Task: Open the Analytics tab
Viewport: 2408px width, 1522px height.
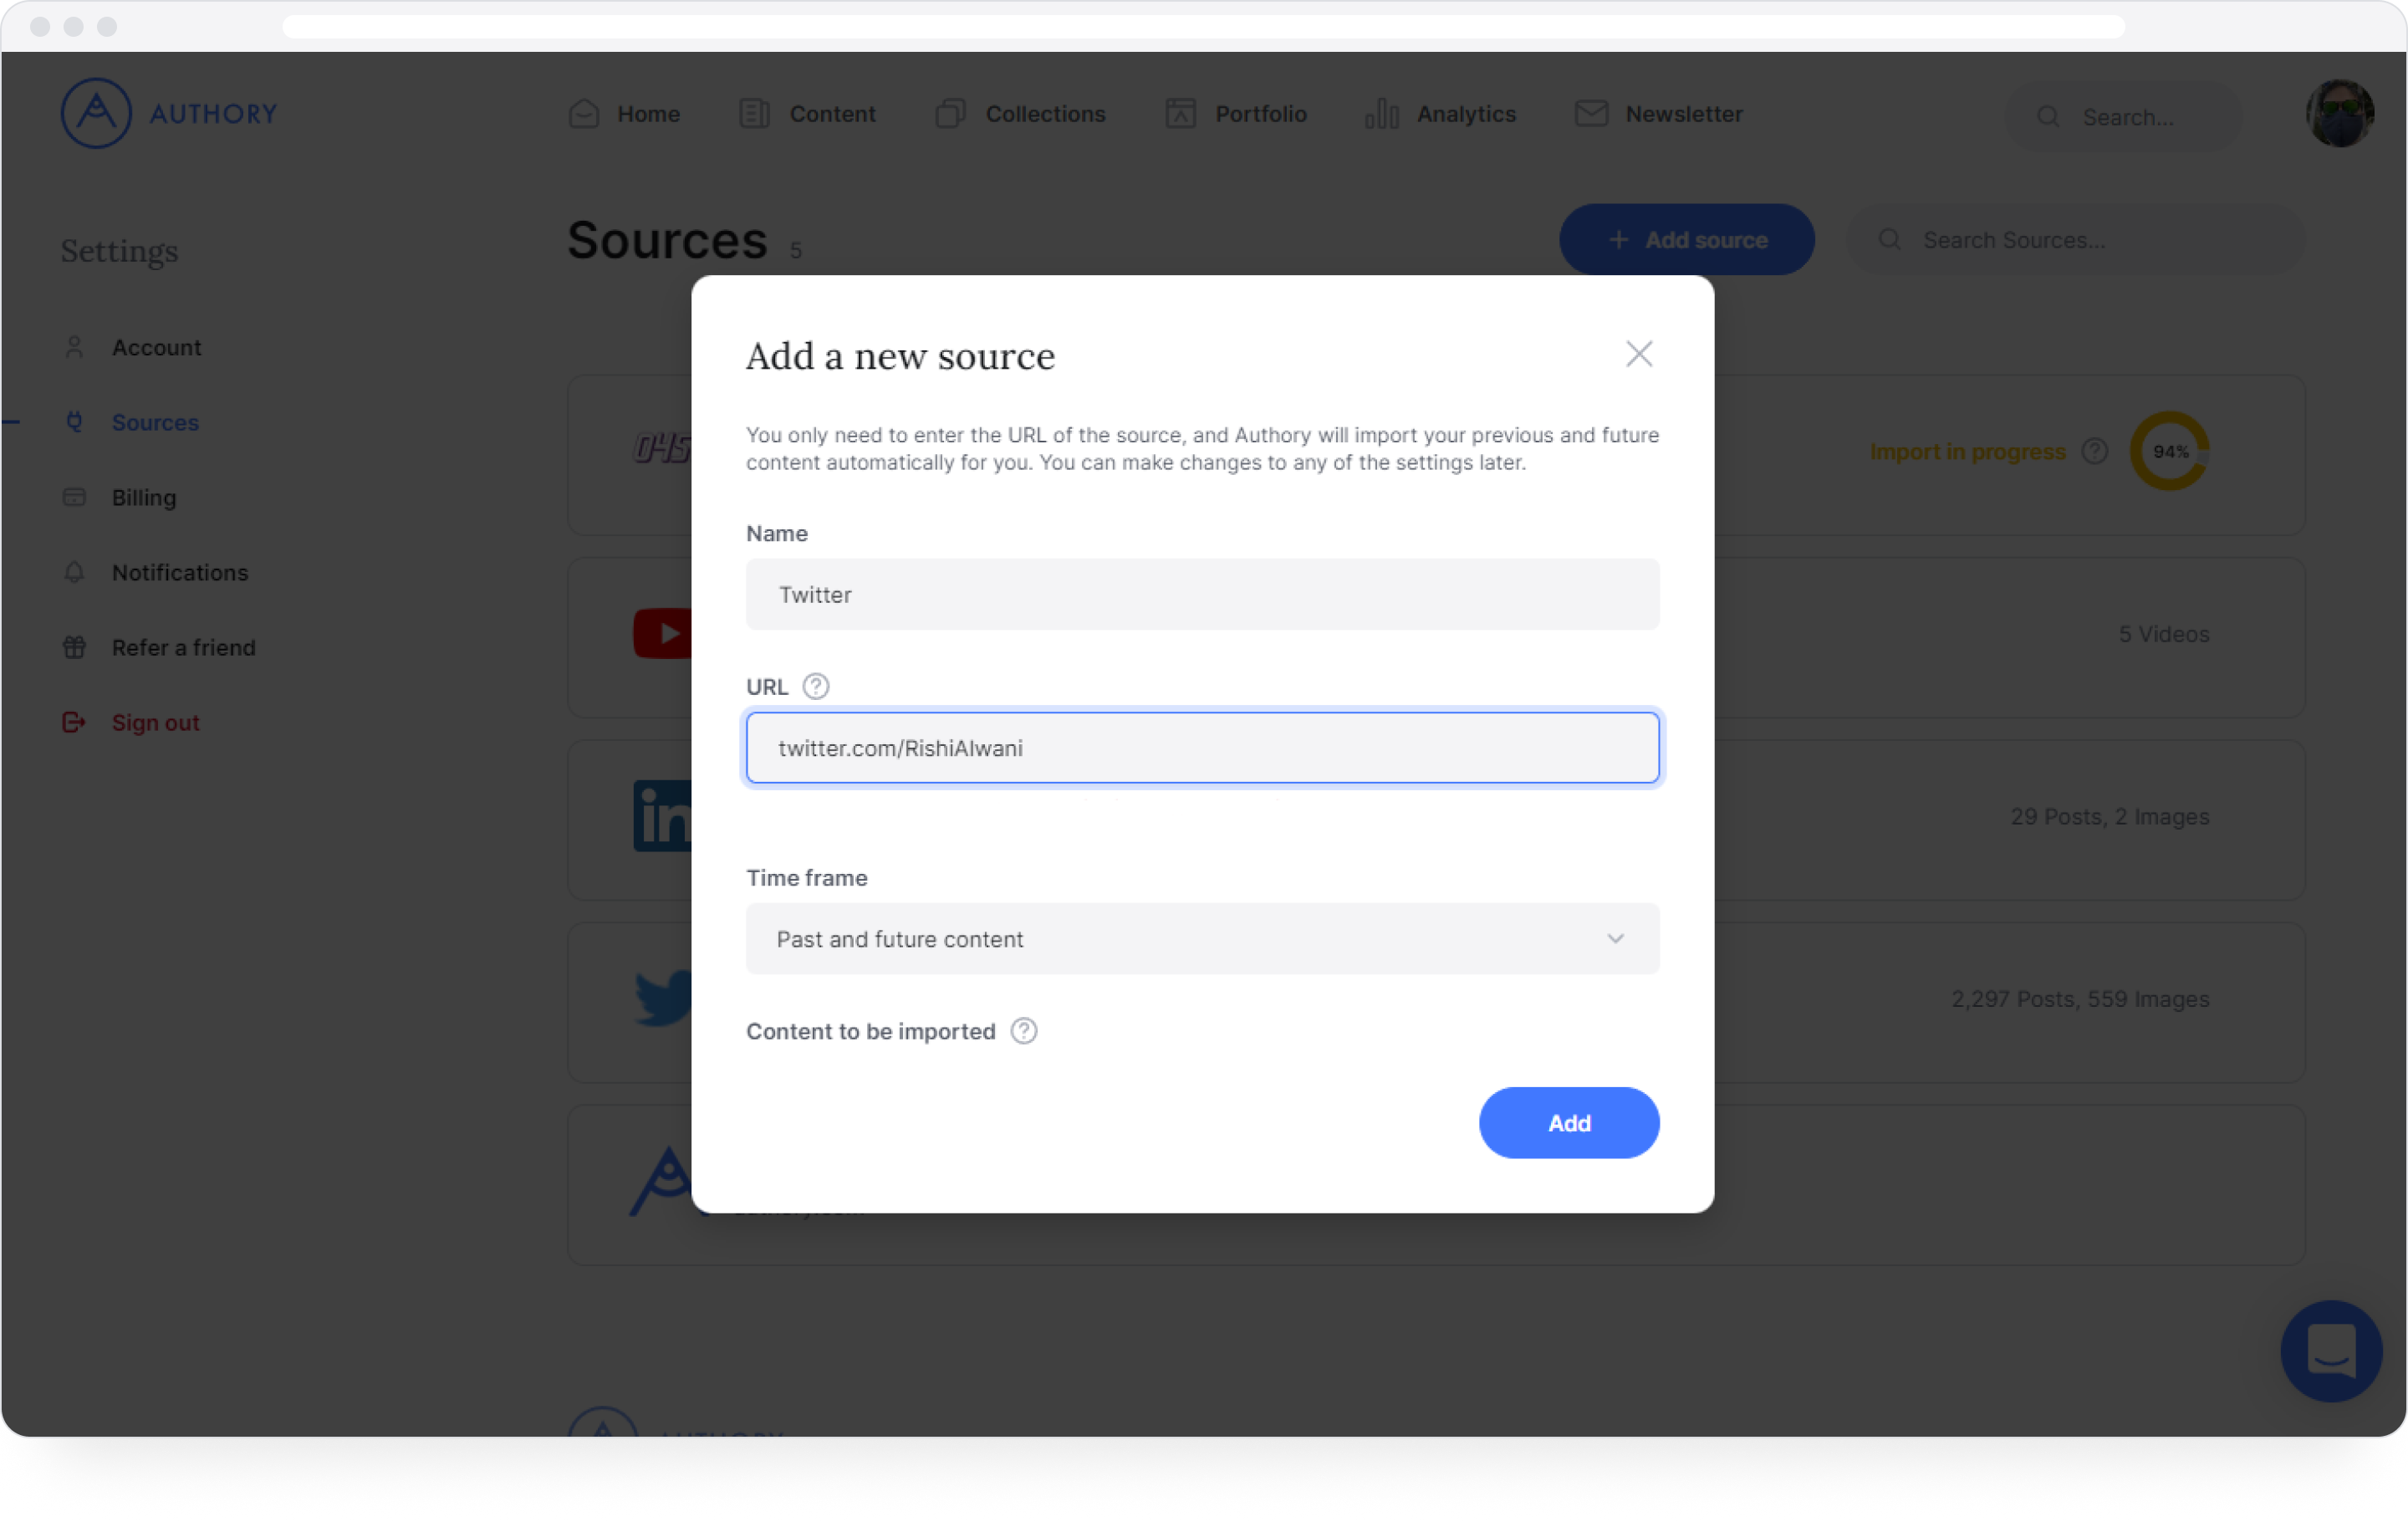Action: click(1440, 114)
